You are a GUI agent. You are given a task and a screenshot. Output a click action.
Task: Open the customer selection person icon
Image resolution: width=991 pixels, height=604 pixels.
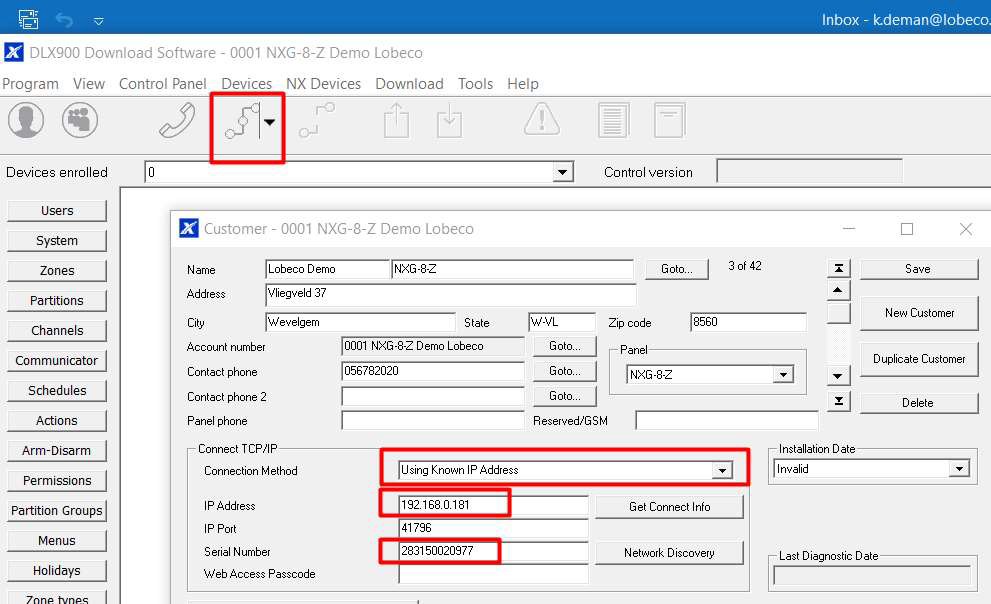[x=26, y=120]
